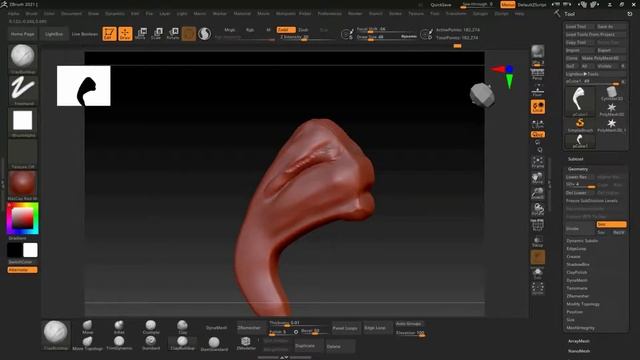Collapse the Geometry section
Image resolution: width=640 pixels, height=360 pixels.
tap(578, 169)
